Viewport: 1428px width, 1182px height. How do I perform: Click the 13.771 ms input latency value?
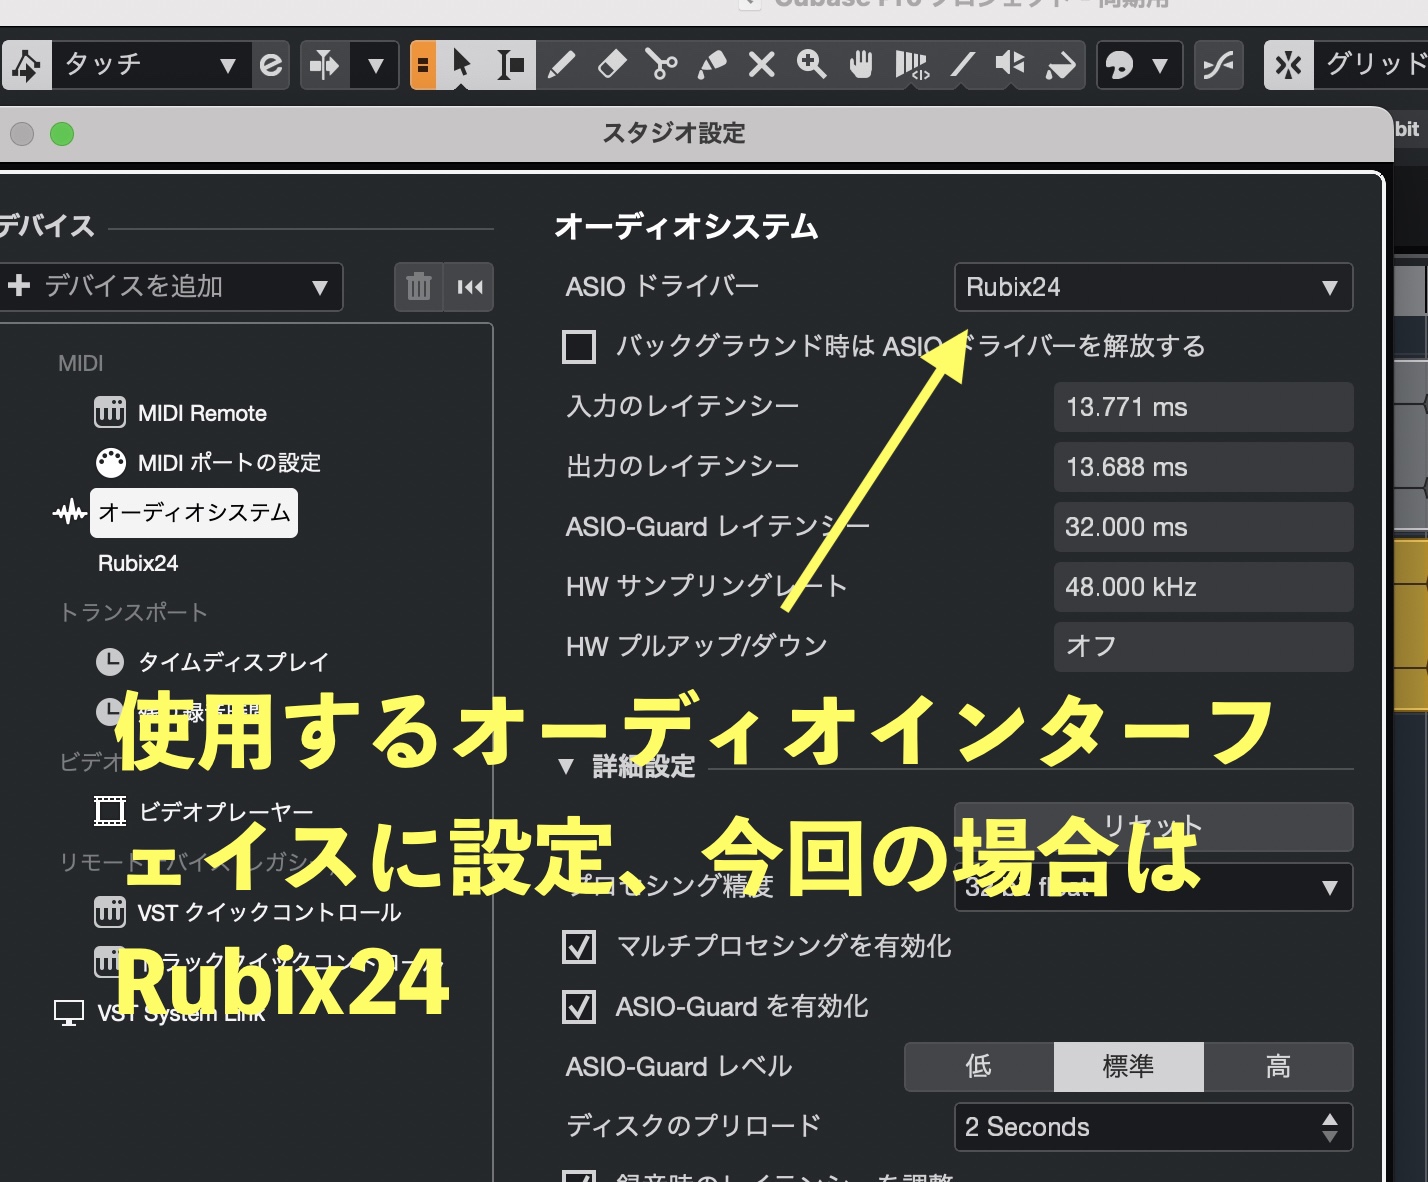click(x=1203, y=407)
